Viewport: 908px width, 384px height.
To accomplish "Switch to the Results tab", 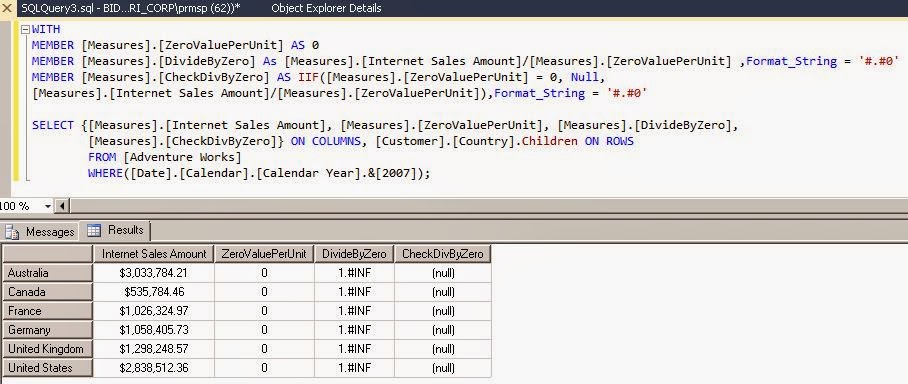I will click(x=115, y=230).
